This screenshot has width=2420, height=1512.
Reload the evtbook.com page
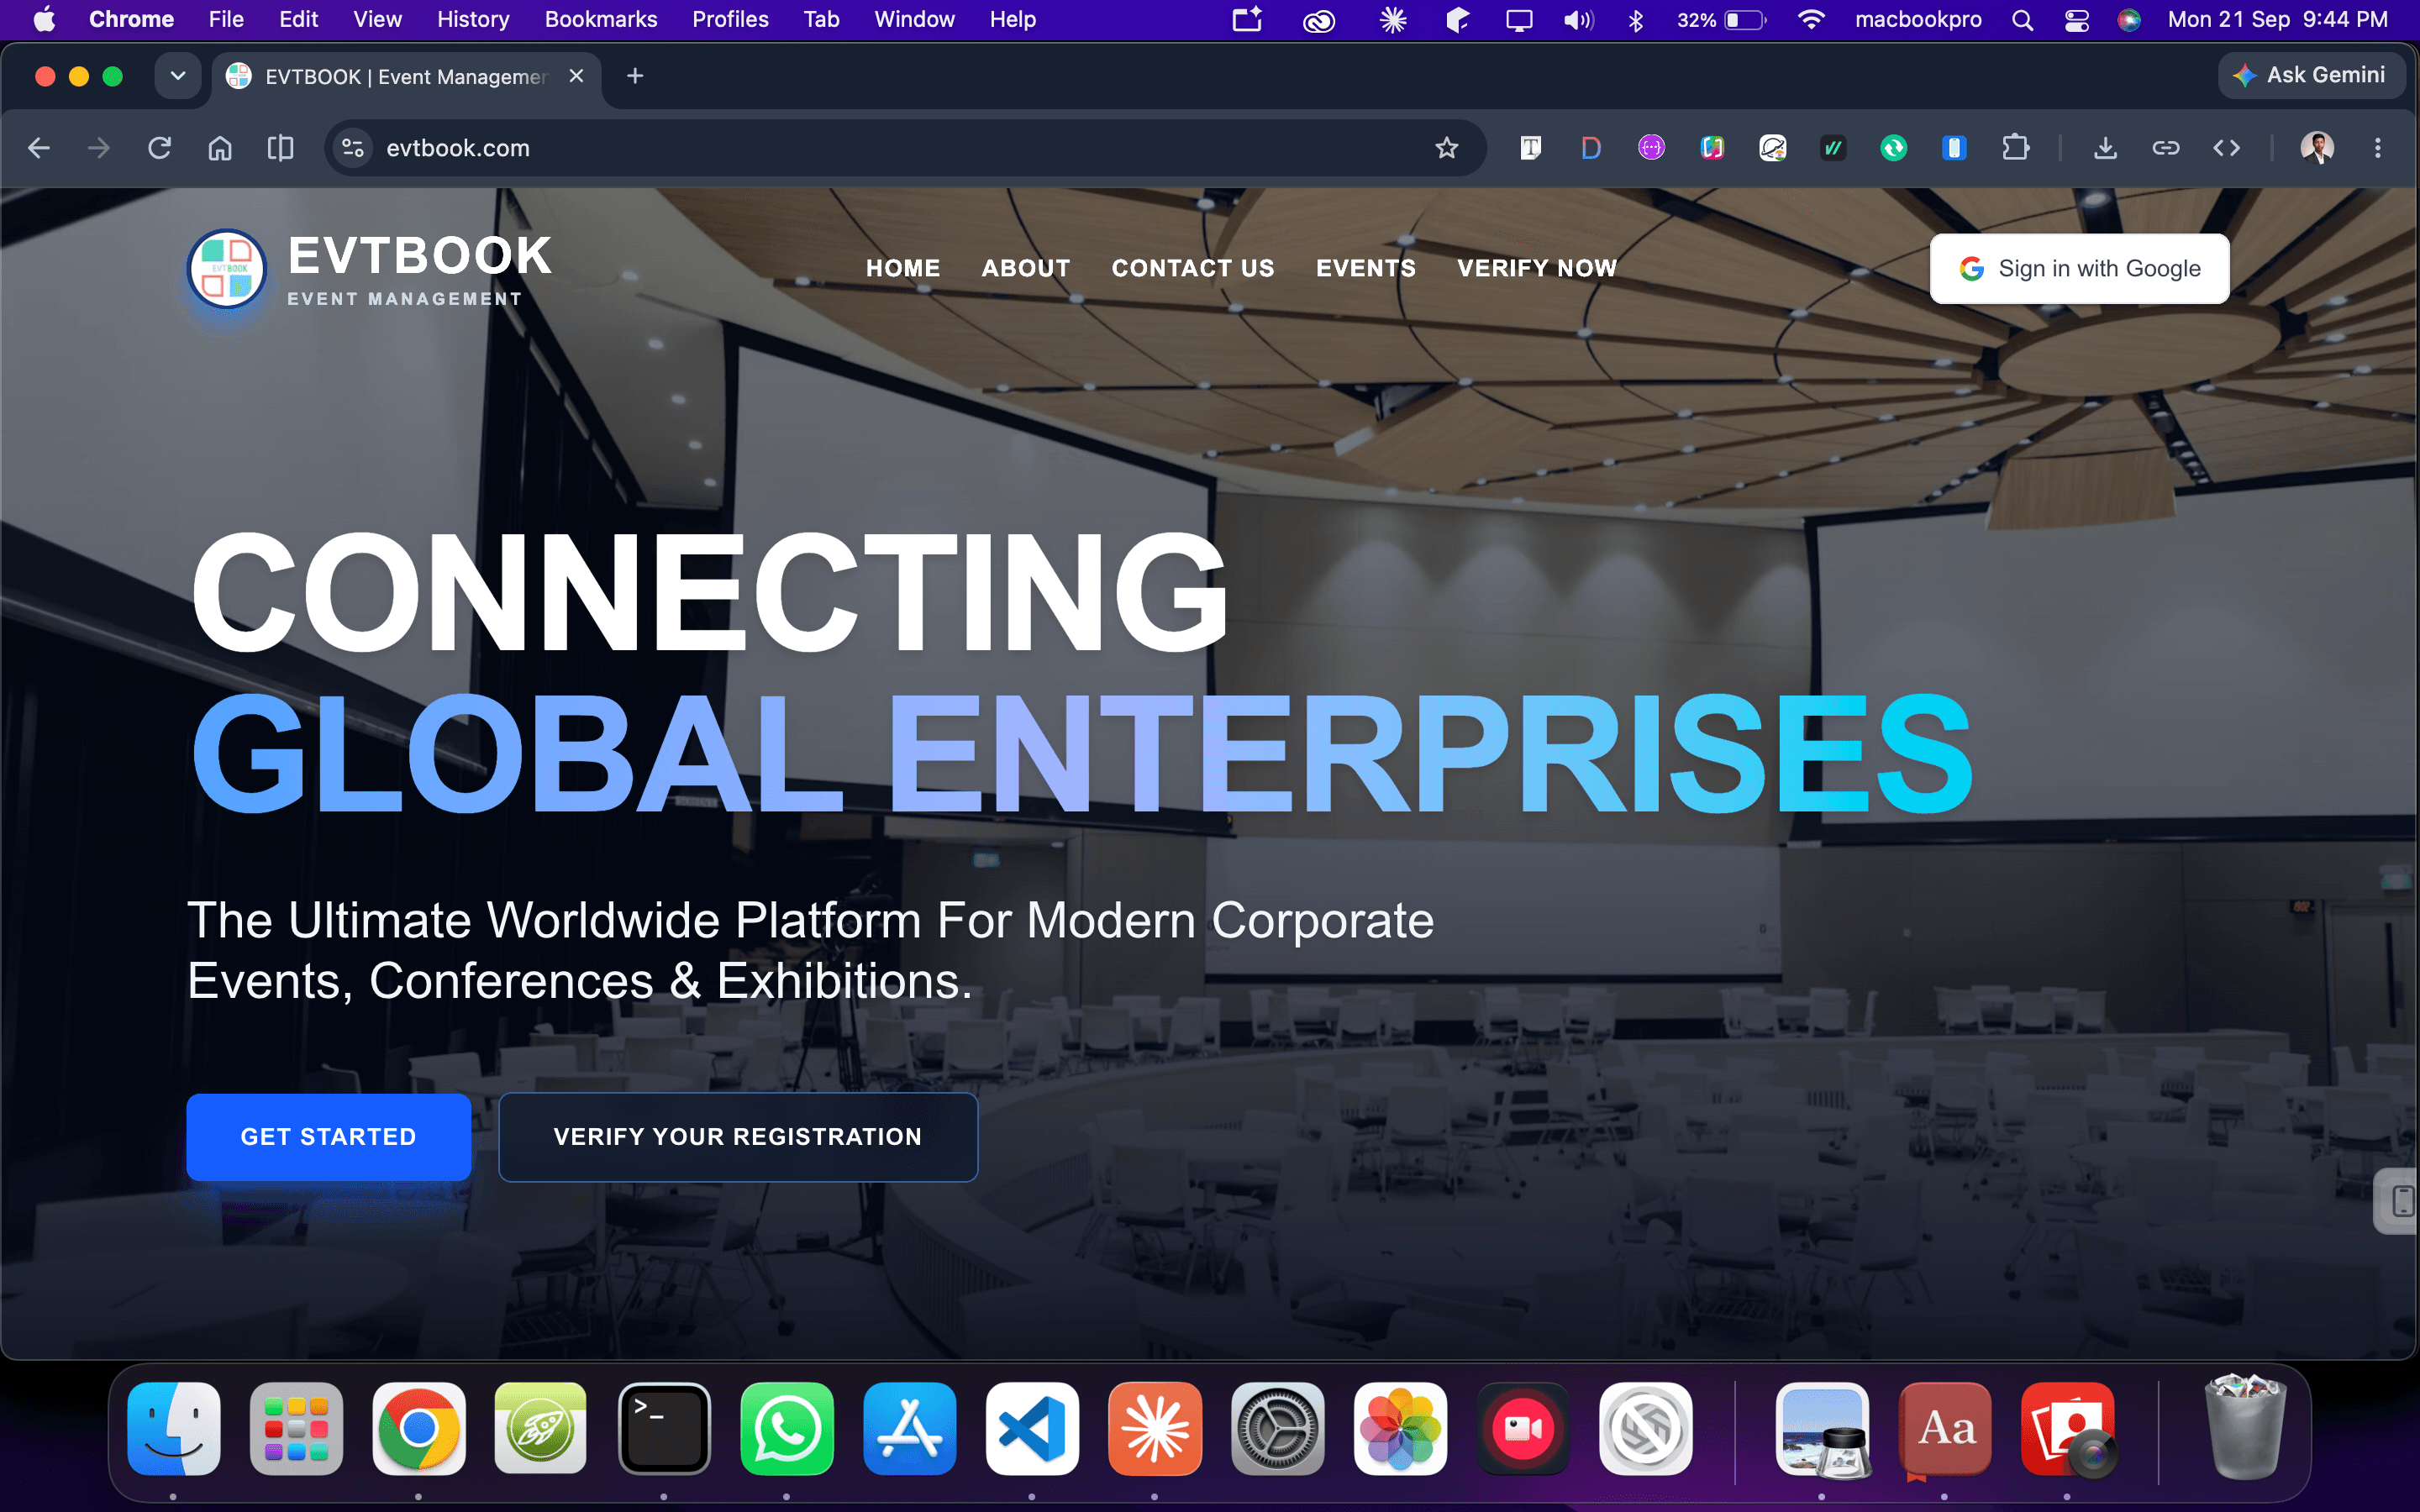(x=159, y=148)
